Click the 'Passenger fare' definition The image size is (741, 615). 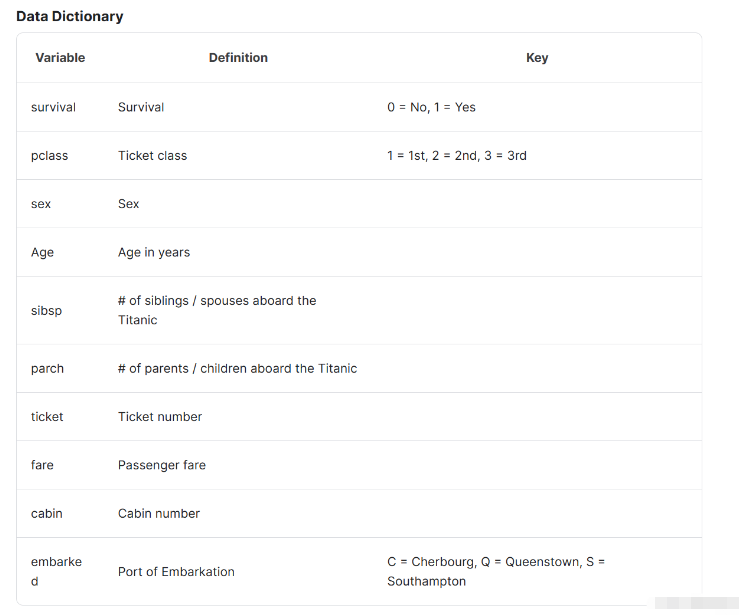click(162, 465)
